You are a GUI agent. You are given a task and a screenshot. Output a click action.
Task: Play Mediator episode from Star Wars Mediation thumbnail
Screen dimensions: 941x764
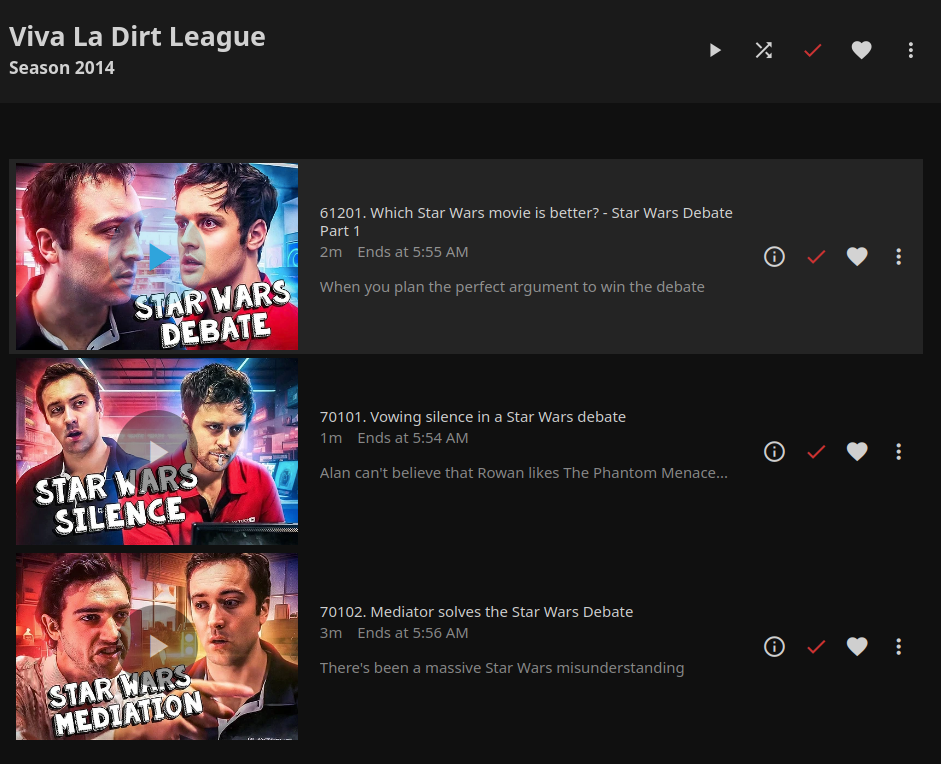157,646
